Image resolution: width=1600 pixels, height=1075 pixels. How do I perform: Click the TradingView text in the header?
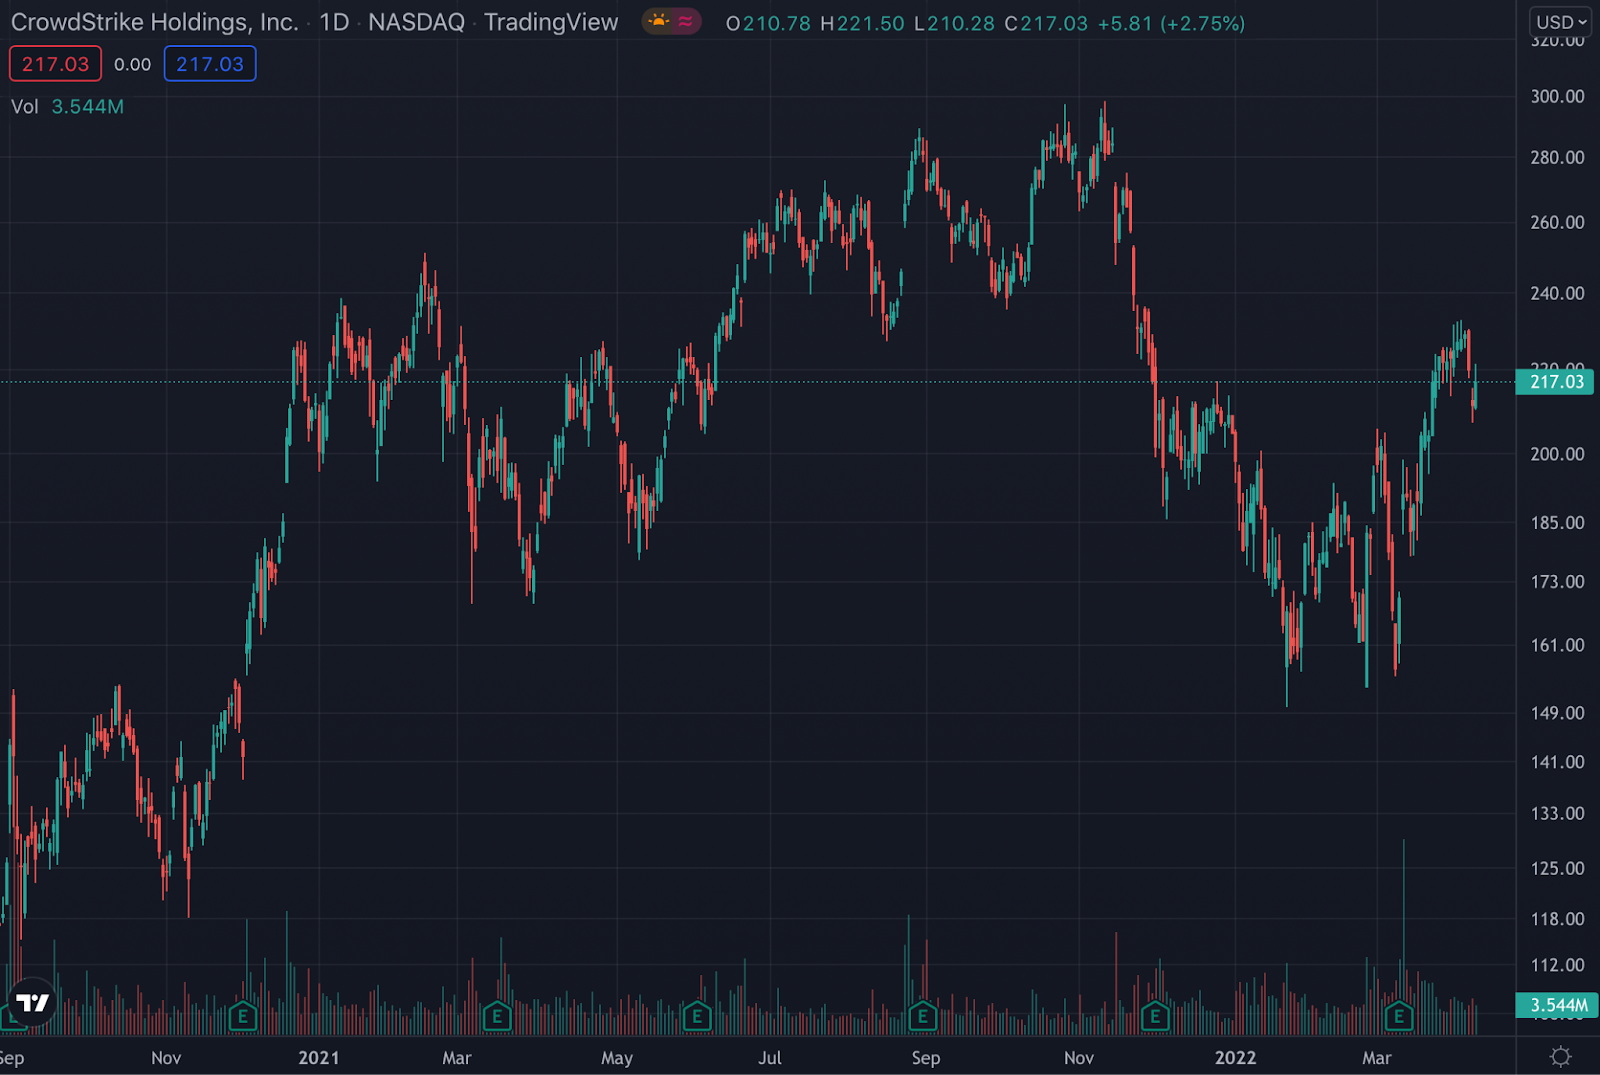(551, 22)
